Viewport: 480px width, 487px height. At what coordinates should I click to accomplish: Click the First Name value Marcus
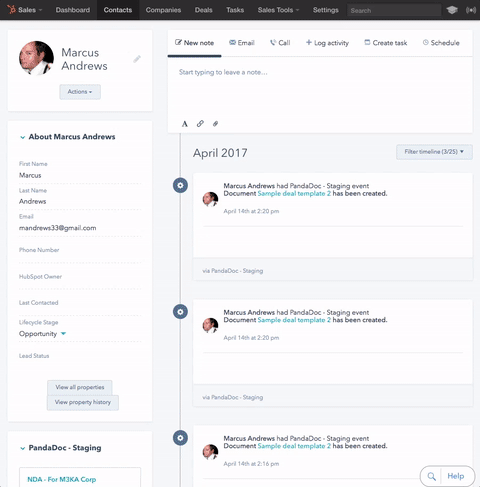tap(30, 175)
